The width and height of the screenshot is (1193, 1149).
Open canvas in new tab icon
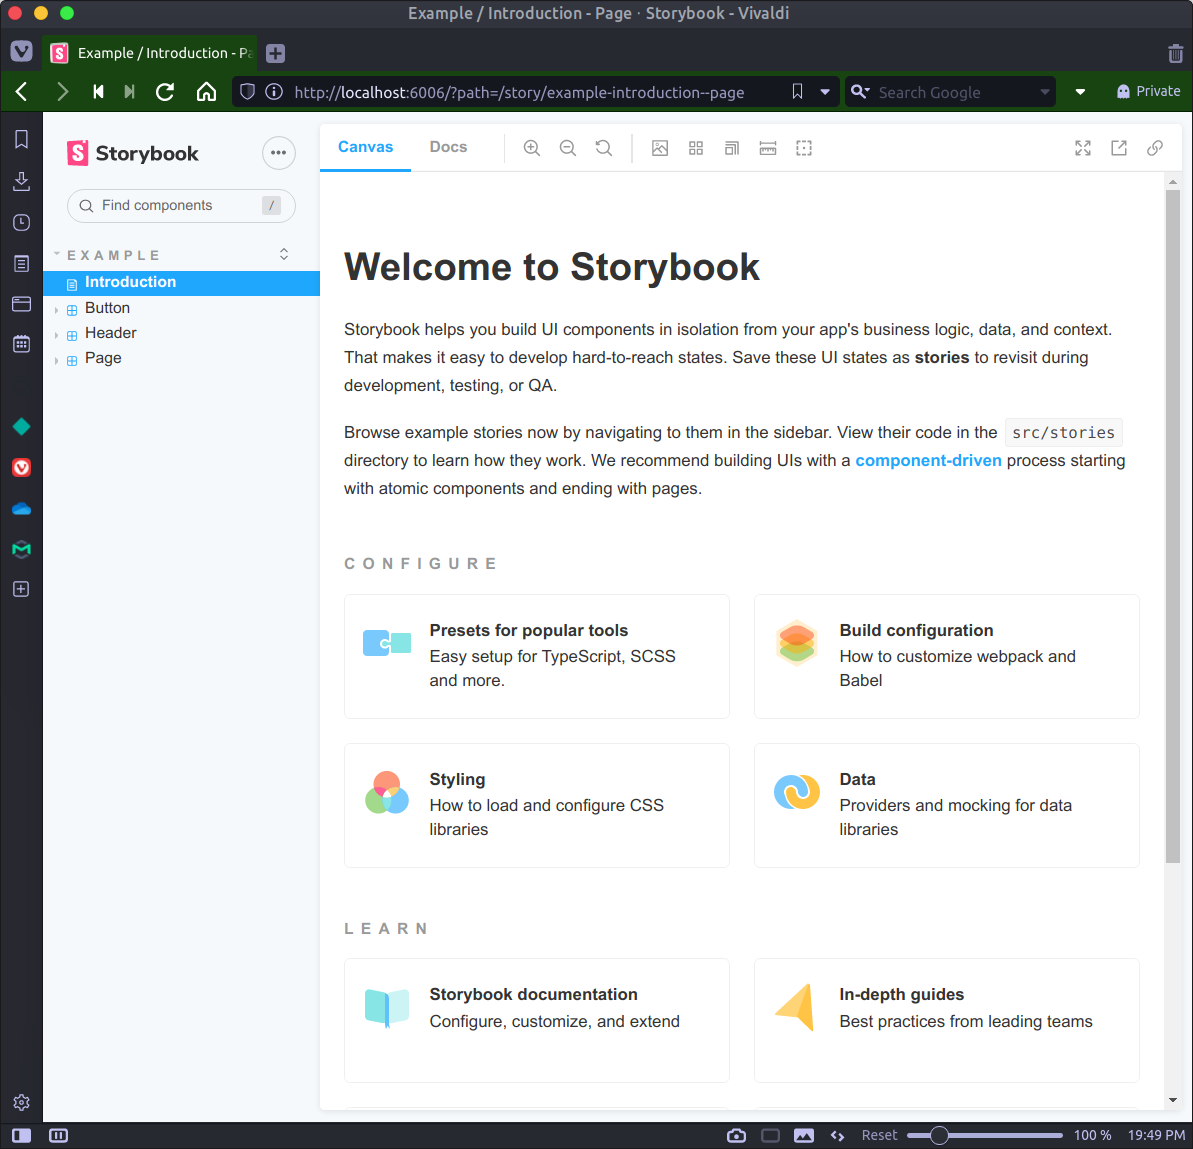[x=1118, y=148]
